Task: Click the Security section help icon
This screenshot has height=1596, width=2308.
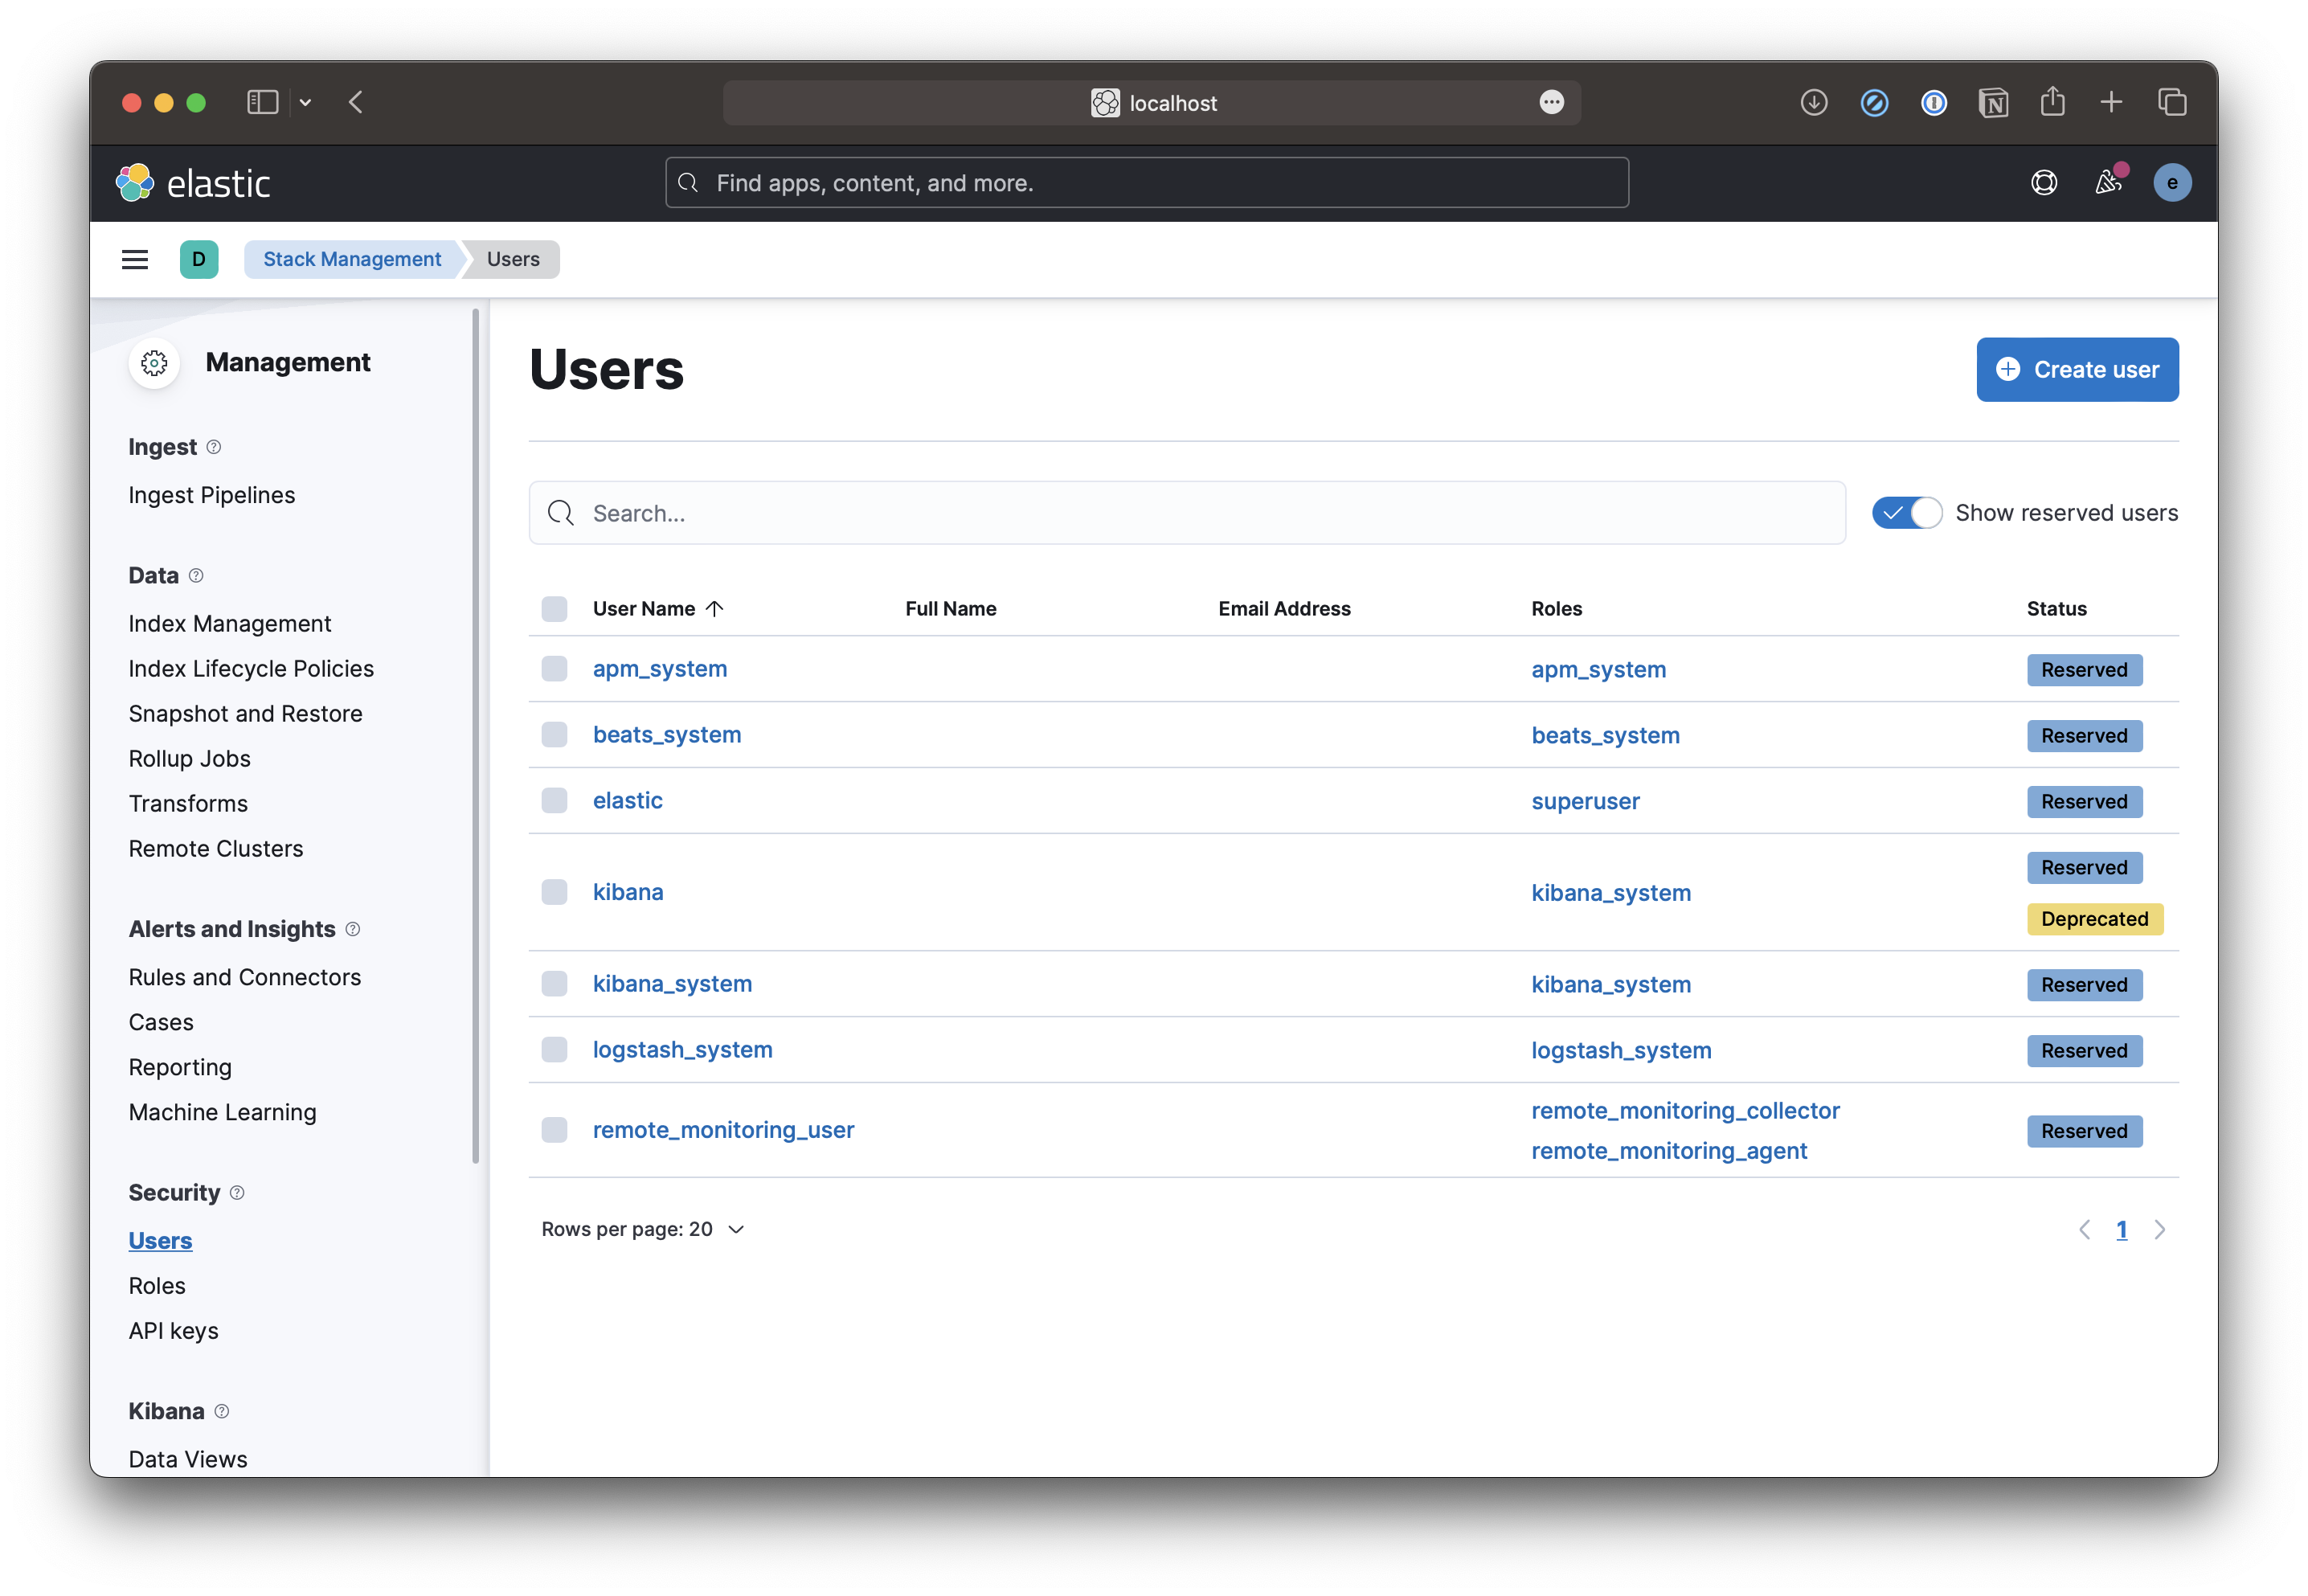Action: tap(237, 1192)
